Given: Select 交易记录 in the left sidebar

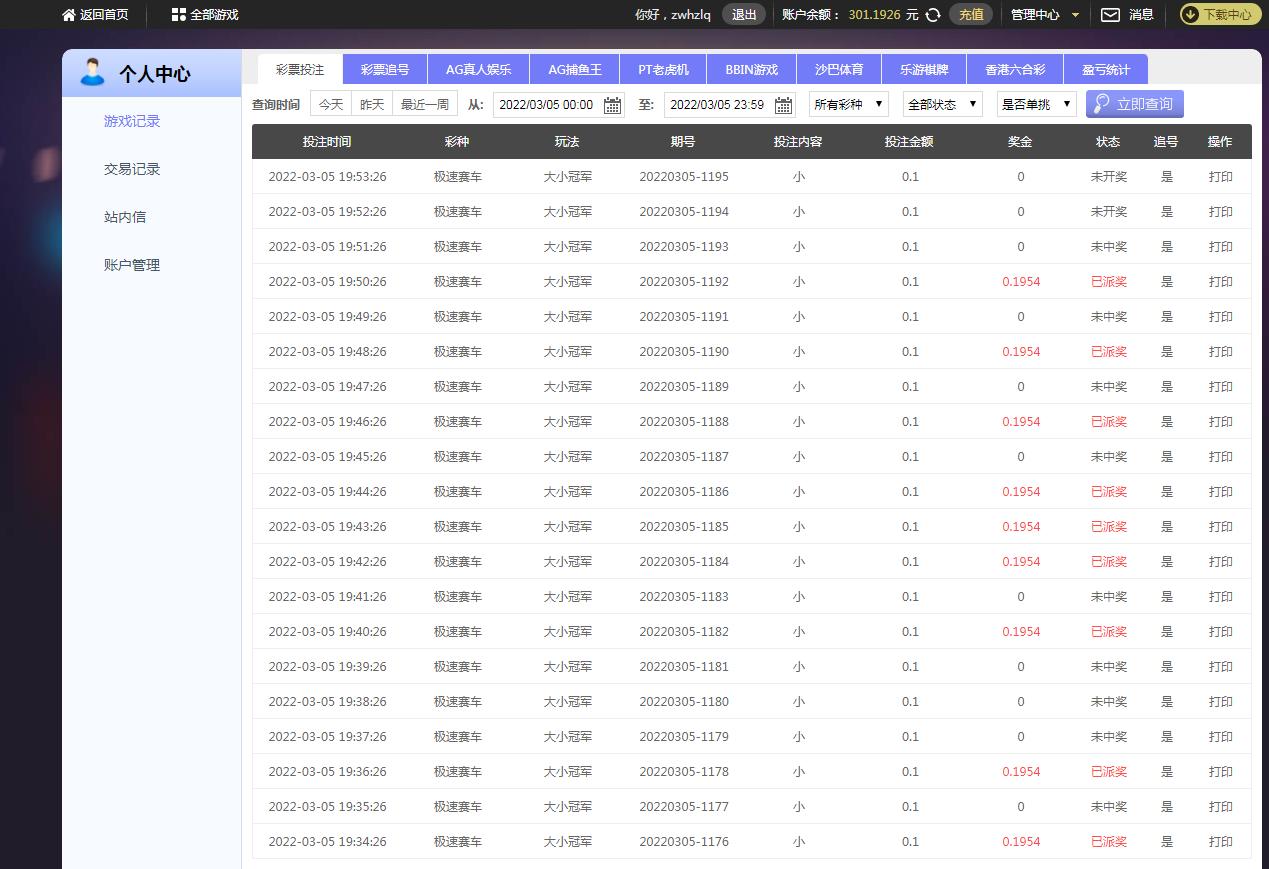Looking at the screenshot, I should coord(132,169).
